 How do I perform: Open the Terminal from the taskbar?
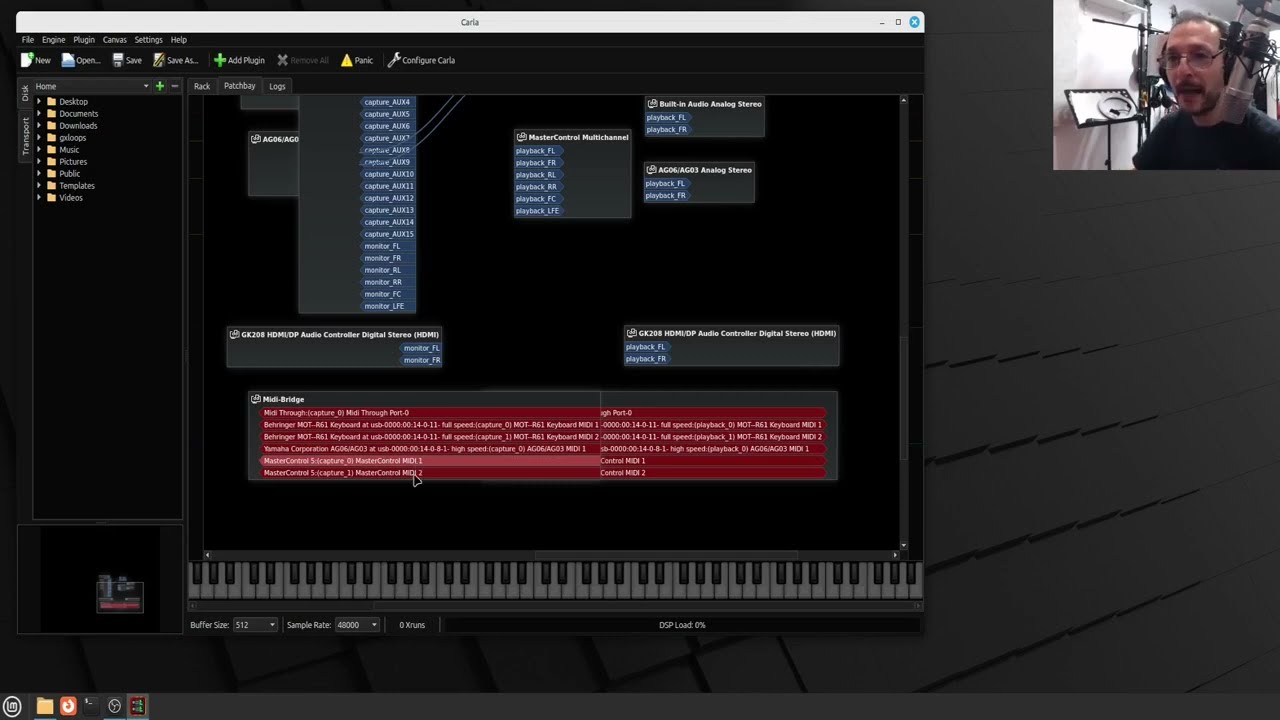tap(91, 706)
